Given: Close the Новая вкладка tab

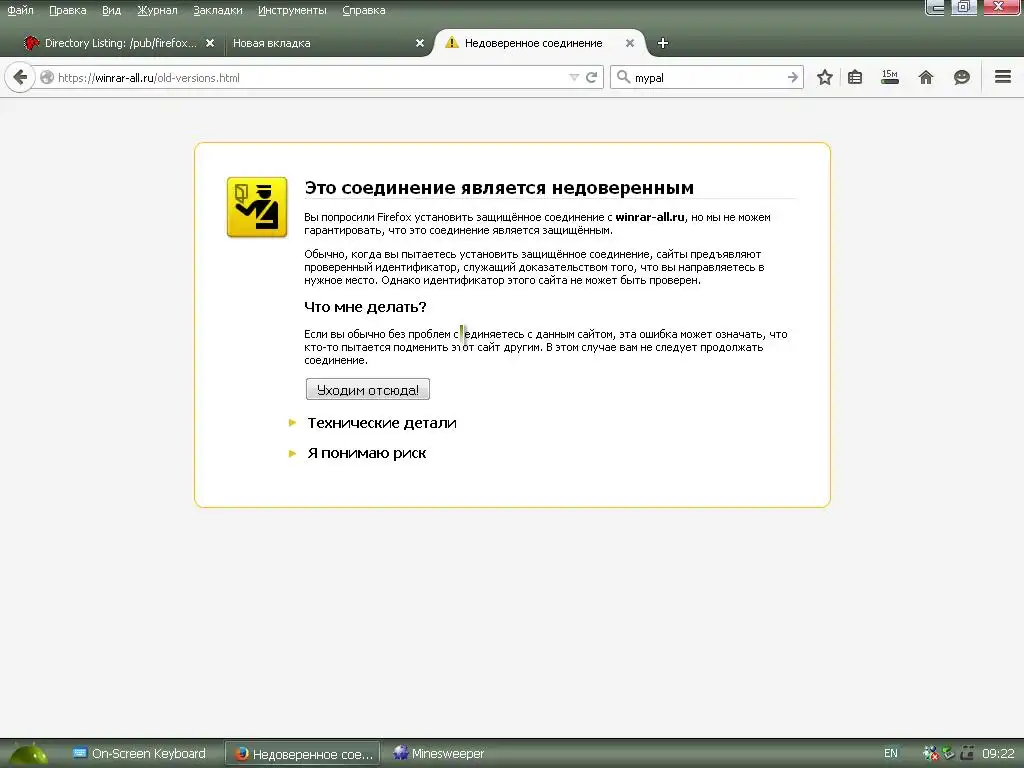Looking at the screenshot, I should click(x=420, y=43).
